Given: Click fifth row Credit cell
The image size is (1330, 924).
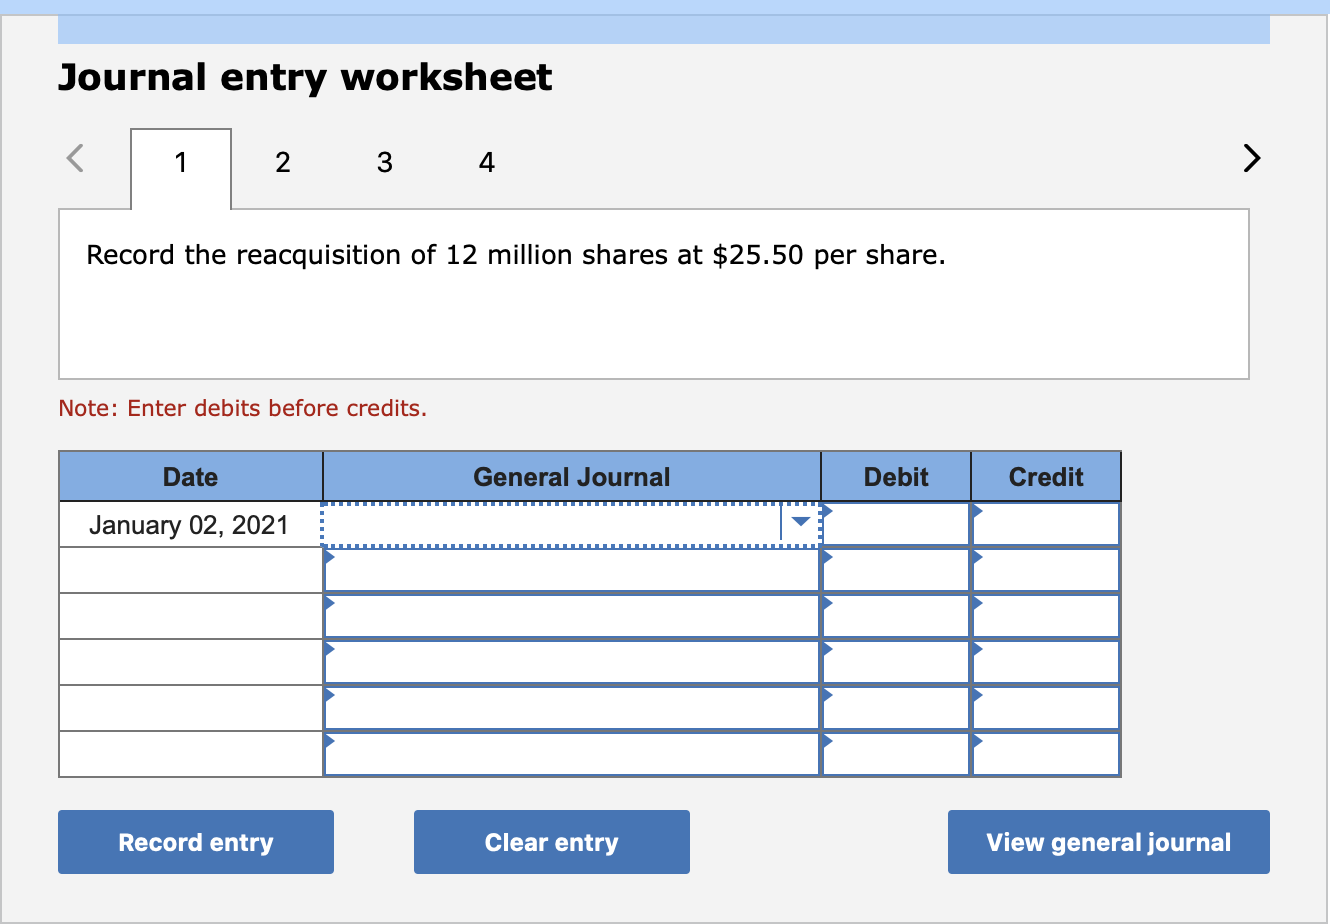Looking at the screenshot, I should click(1046, 708).
